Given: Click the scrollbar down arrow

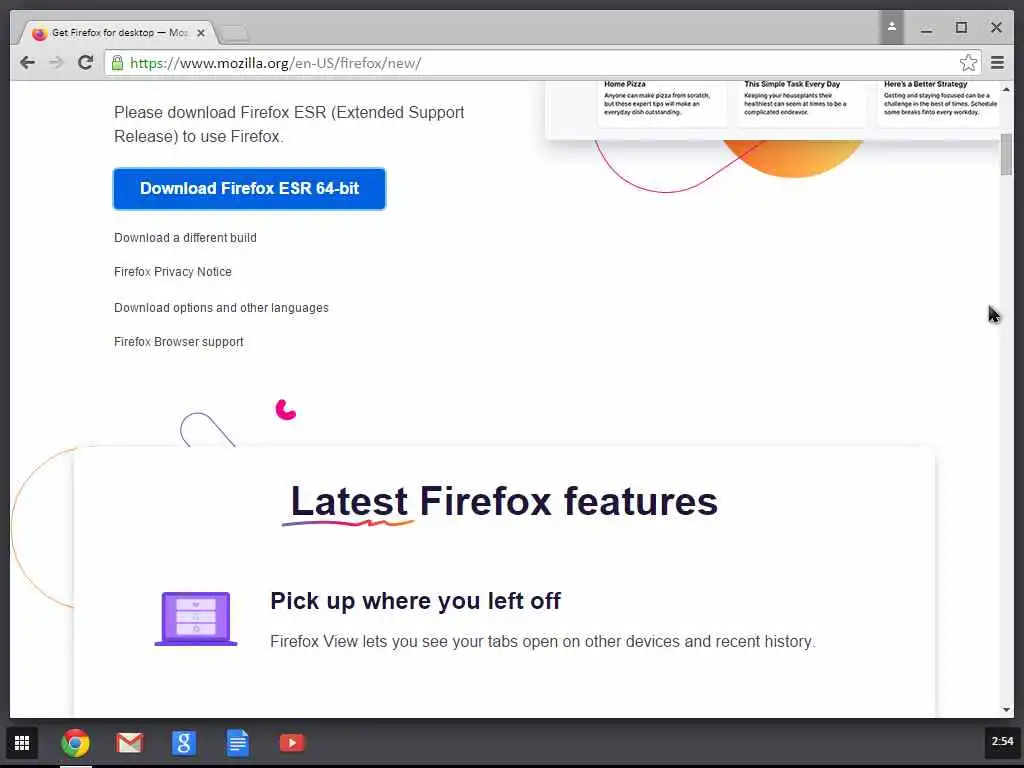Looking at the screenshot, I should pyautogui.click(x=1006, y=710).
